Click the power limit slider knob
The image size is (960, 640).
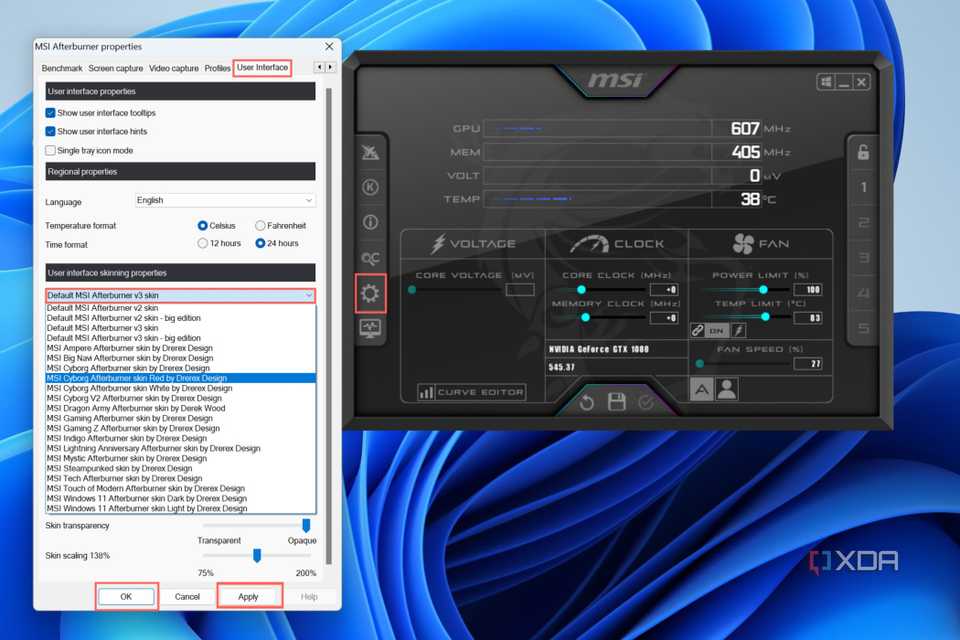(x=763, y=289)
